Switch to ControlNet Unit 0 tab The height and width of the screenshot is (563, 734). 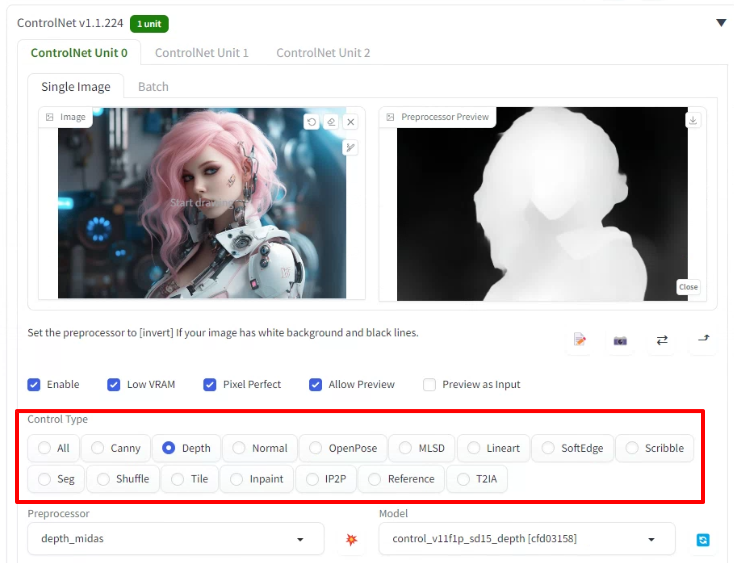(x=79, y=53)
